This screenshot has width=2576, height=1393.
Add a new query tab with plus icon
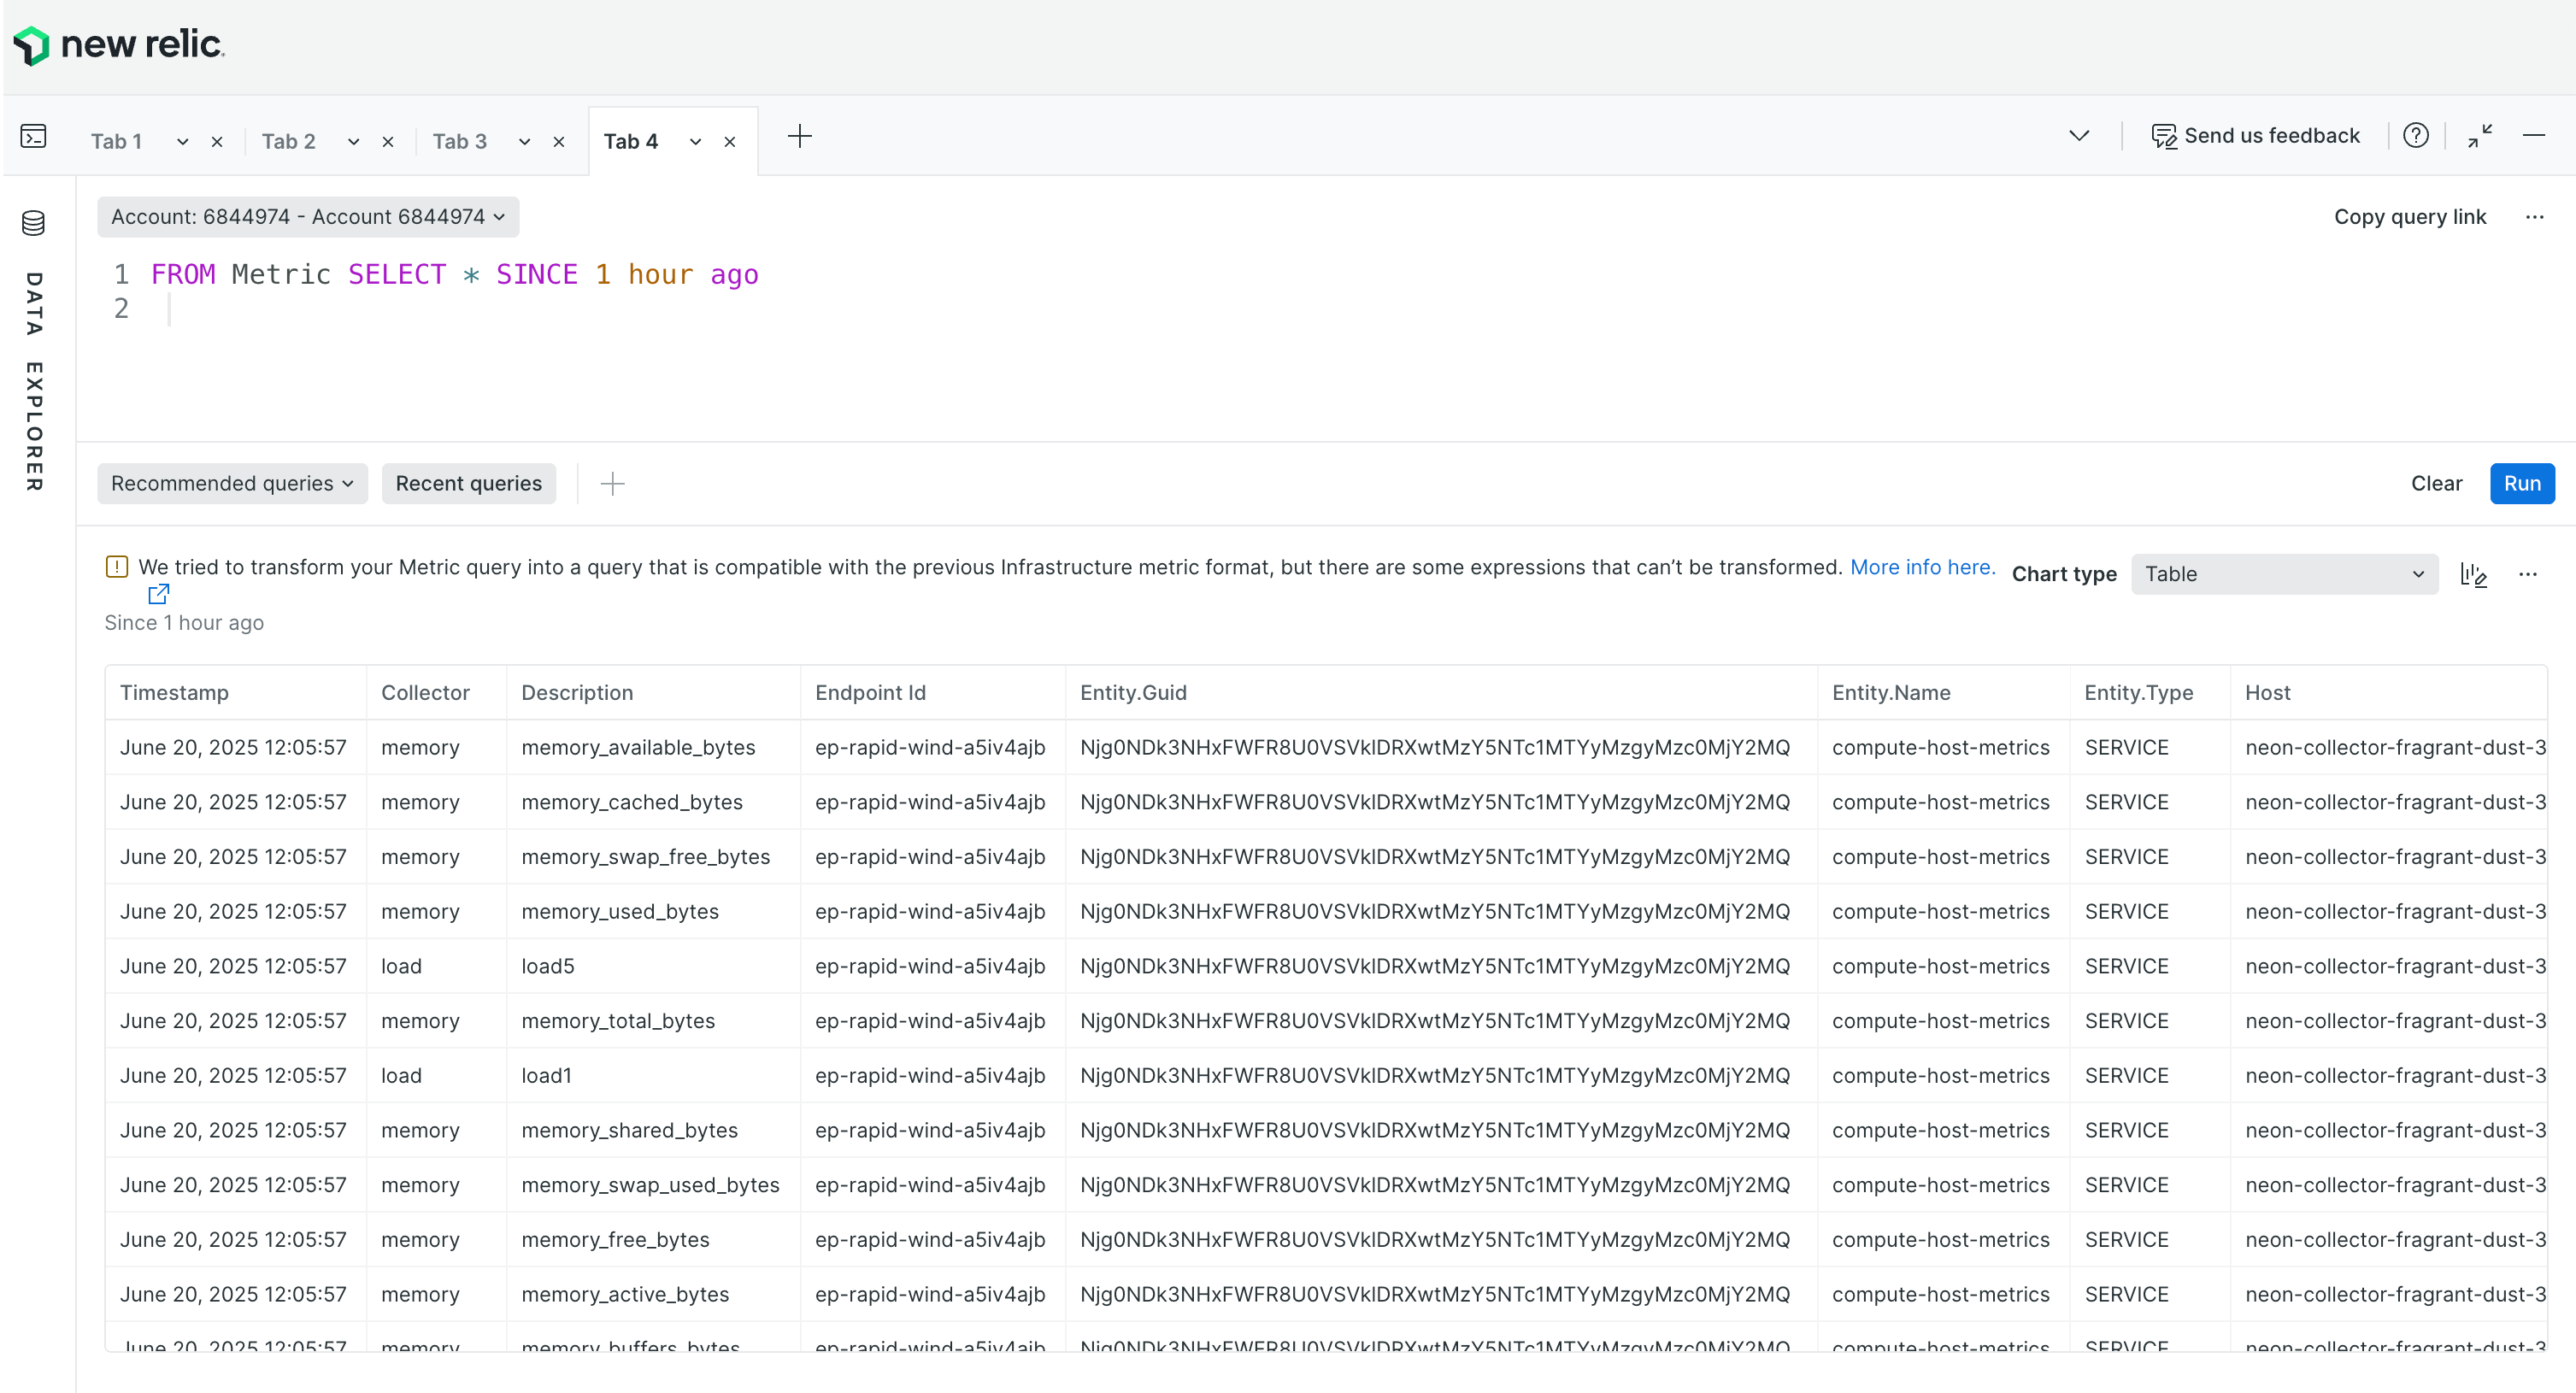800,136
